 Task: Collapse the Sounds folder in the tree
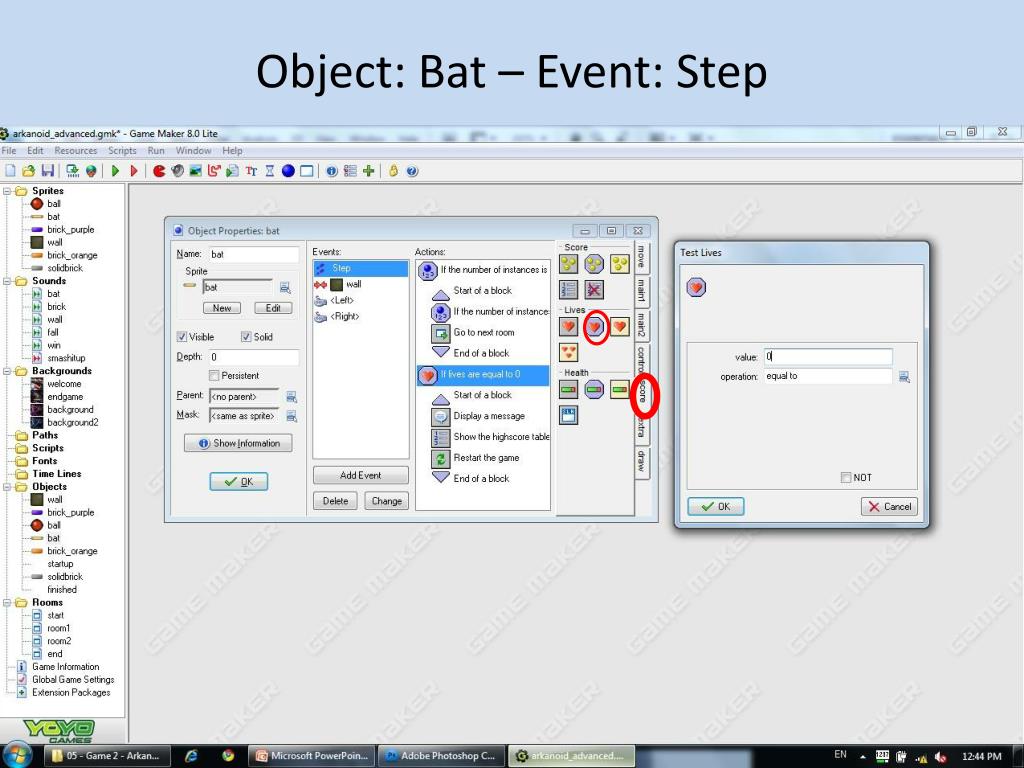tap(7, 281)
